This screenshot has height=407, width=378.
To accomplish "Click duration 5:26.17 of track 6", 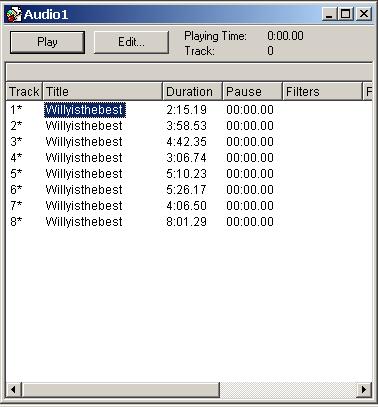I will [x=186, y=190].
